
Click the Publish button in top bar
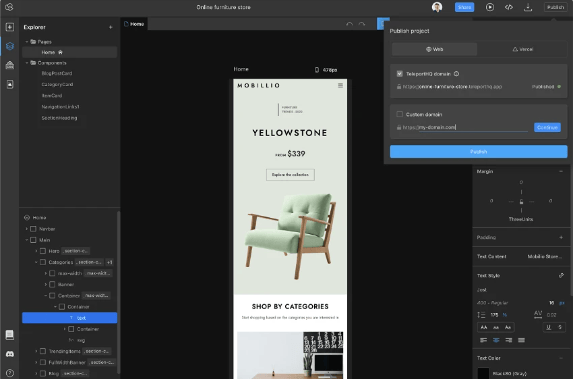[x=555, y=7]
